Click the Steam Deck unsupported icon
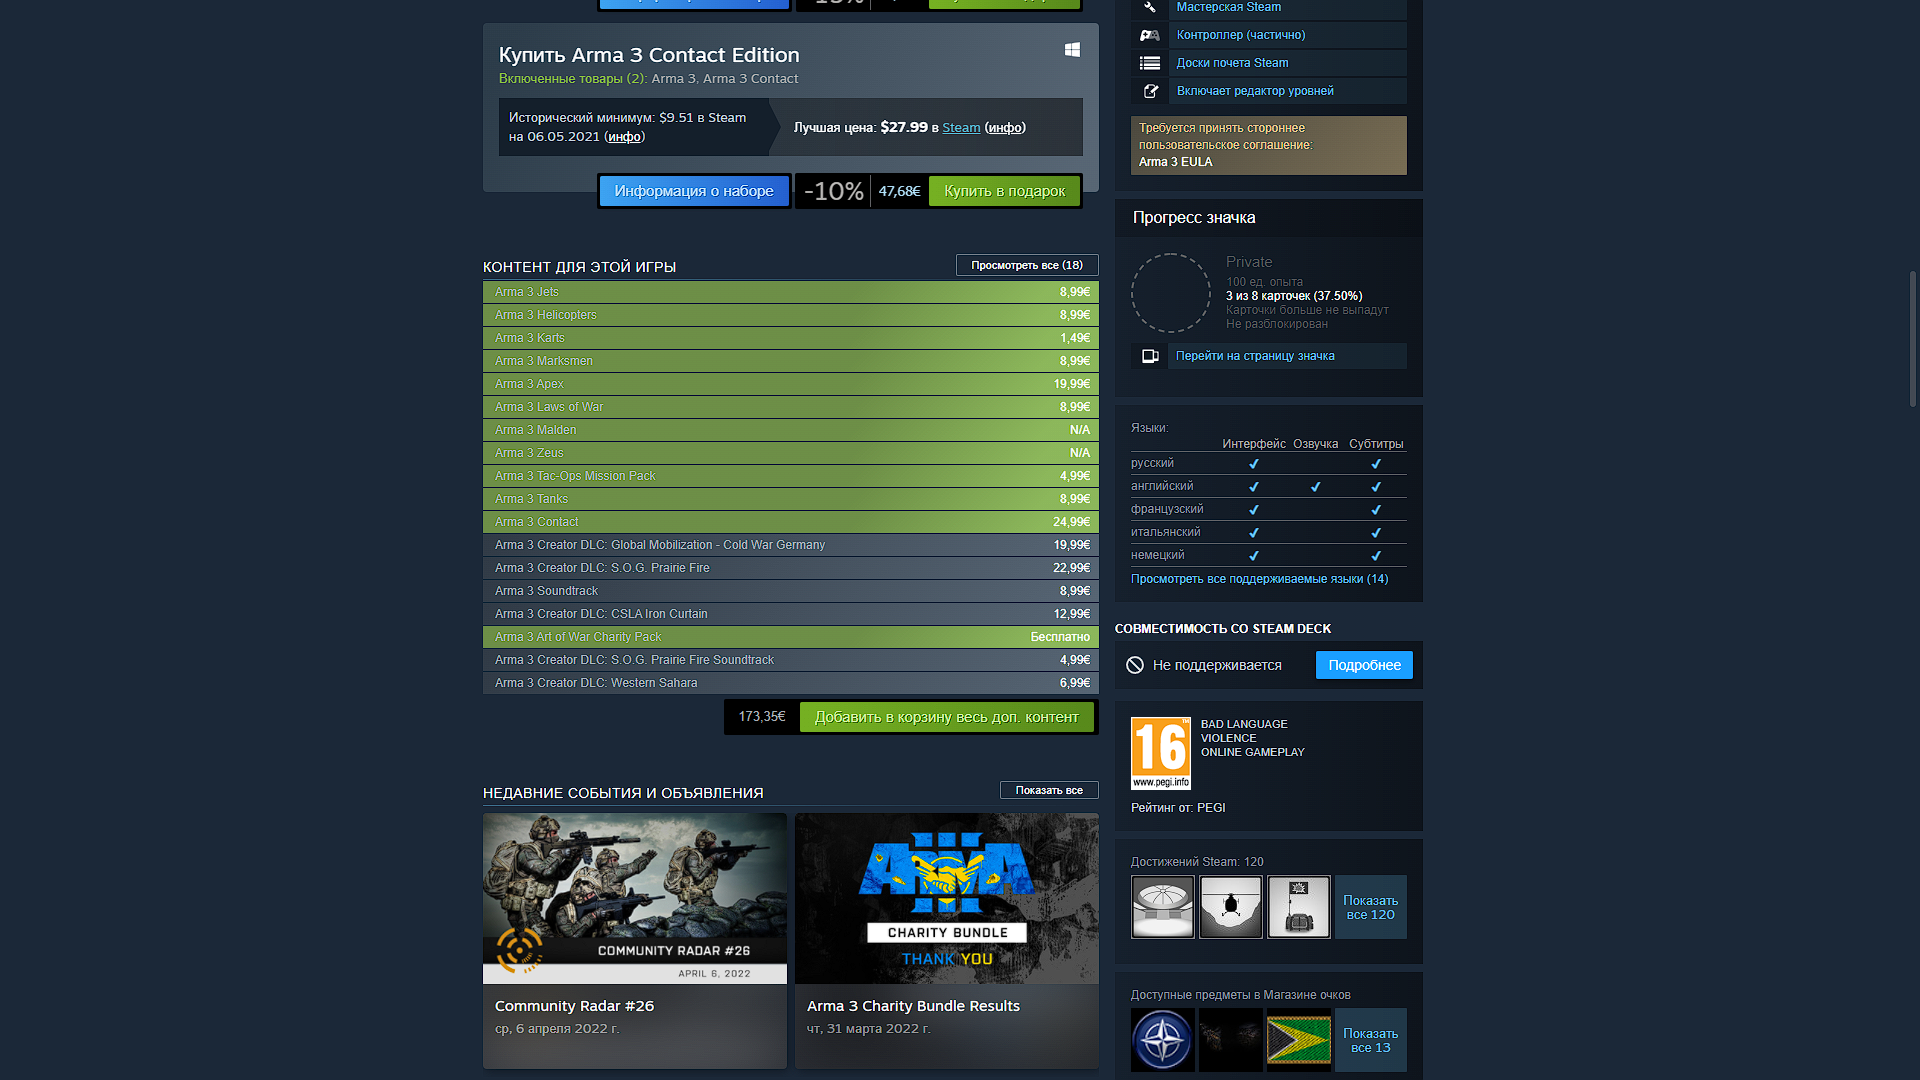 pyautogui.click(x=1135, y=665)
